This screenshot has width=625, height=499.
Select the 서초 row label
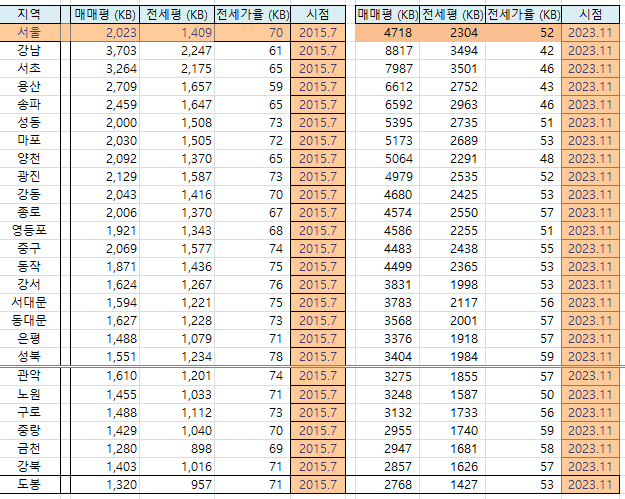tap(29, 69)
